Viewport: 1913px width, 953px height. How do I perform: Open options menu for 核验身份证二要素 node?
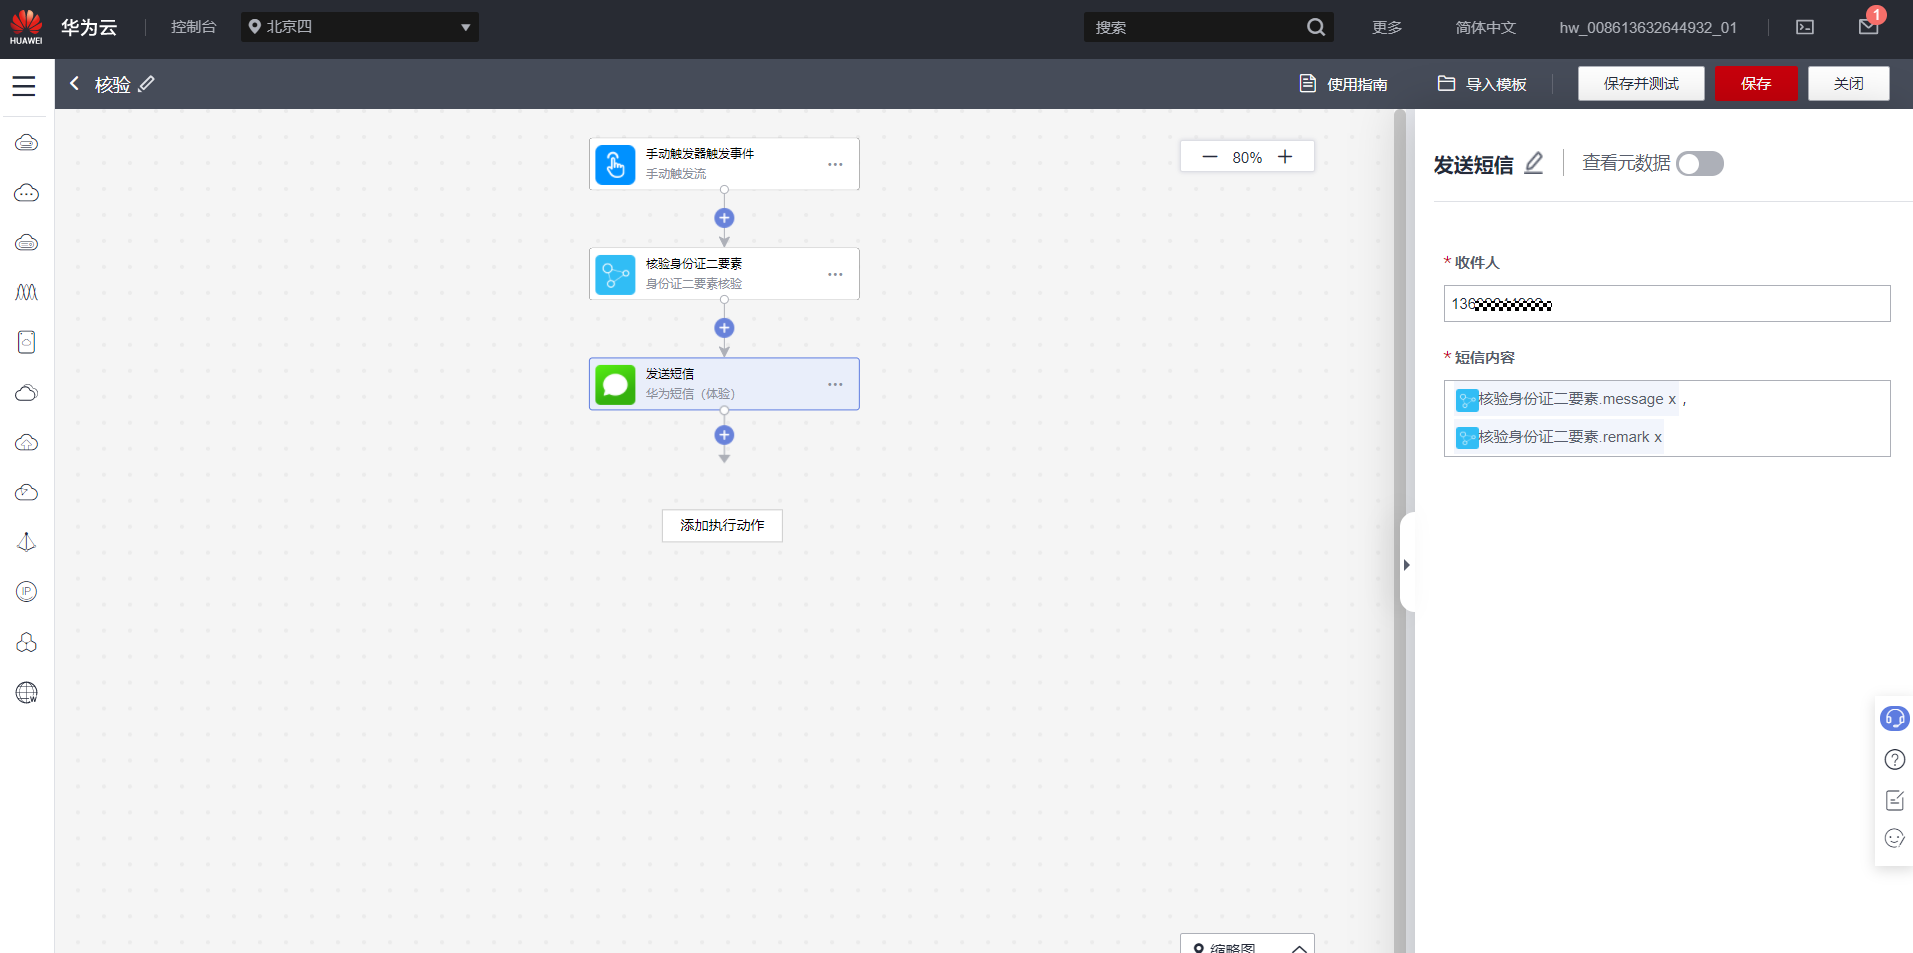835,274
